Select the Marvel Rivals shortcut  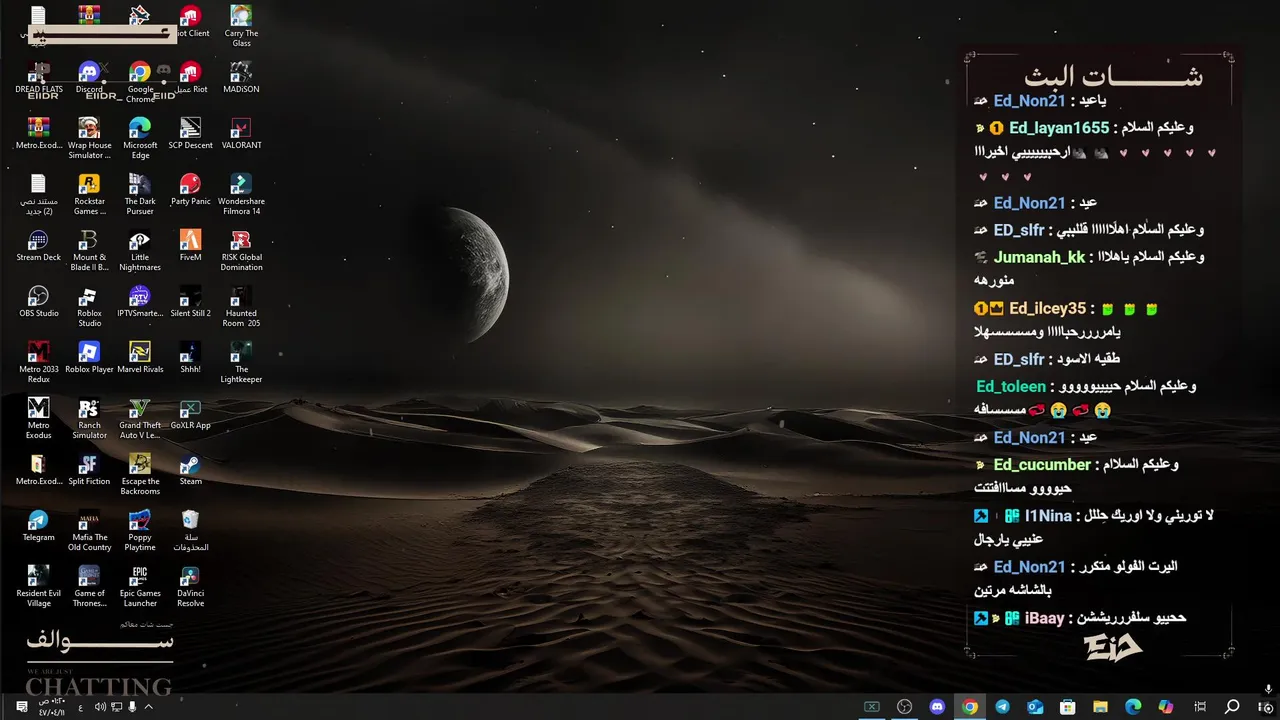140,358
